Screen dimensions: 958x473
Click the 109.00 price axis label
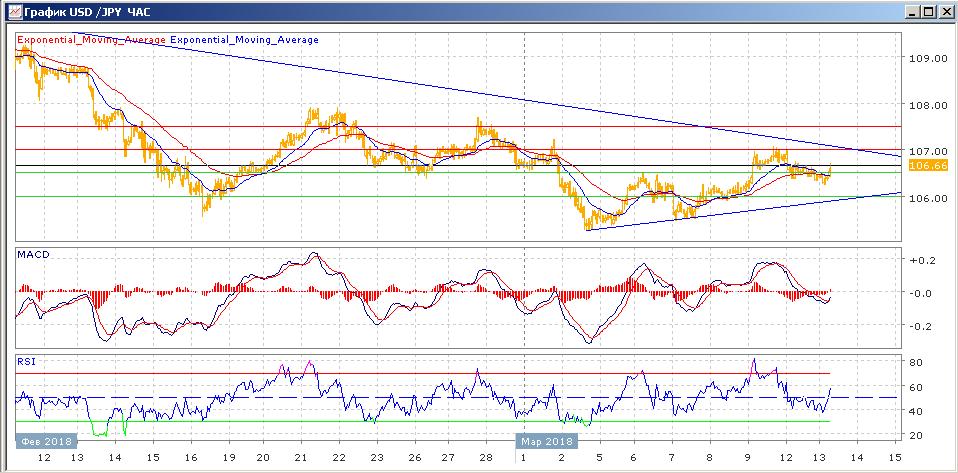point(929,58)
